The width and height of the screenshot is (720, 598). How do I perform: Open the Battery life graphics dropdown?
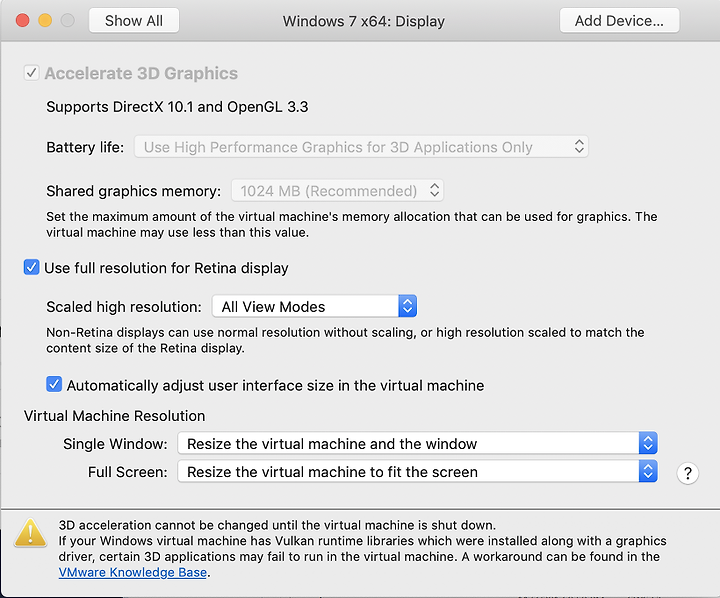(361, 147)
